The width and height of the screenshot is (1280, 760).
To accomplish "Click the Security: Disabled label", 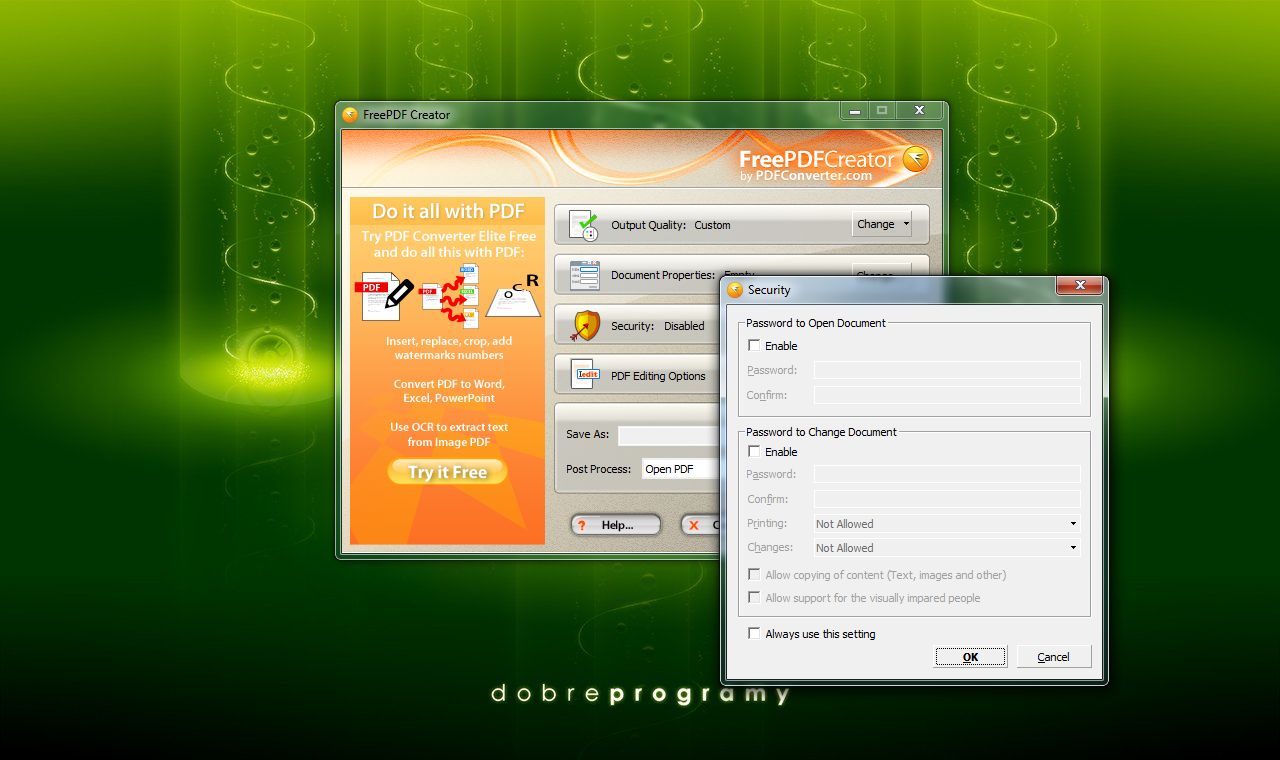I will coord(657,326).
